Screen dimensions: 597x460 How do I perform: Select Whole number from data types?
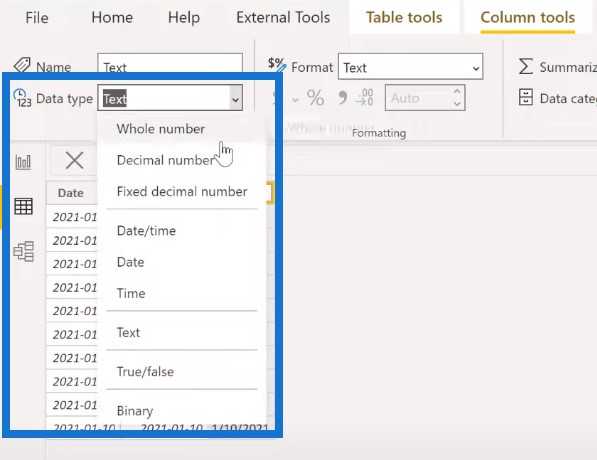coord(161,129)
